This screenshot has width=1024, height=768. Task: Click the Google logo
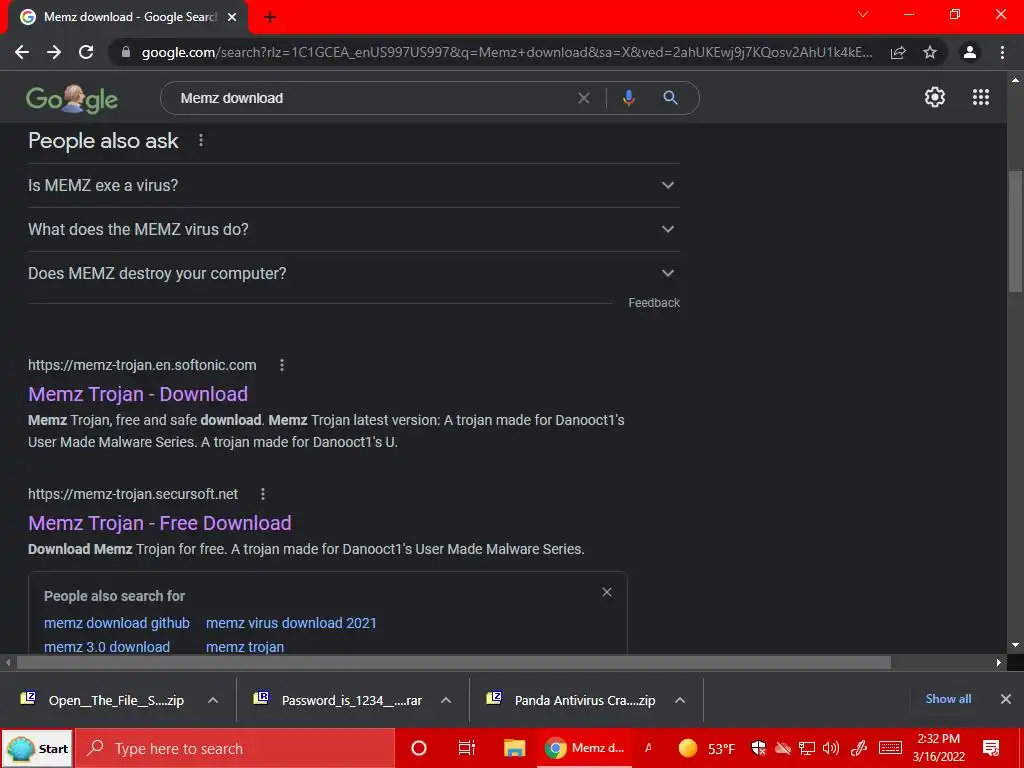tap(72, 99)
